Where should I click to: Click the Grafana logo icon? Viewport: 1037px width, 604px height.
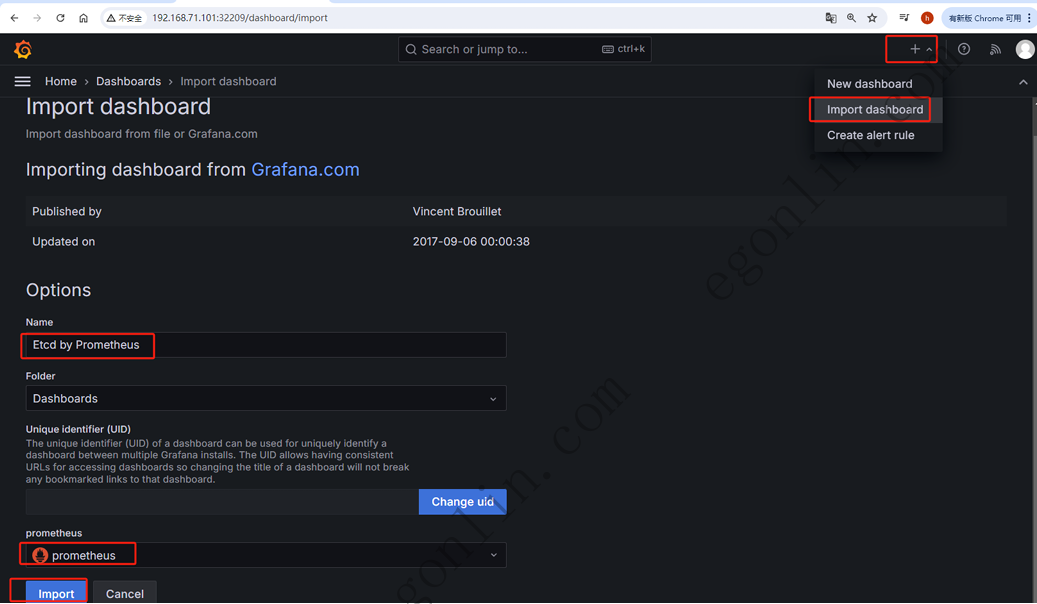(x=23, y=50)
